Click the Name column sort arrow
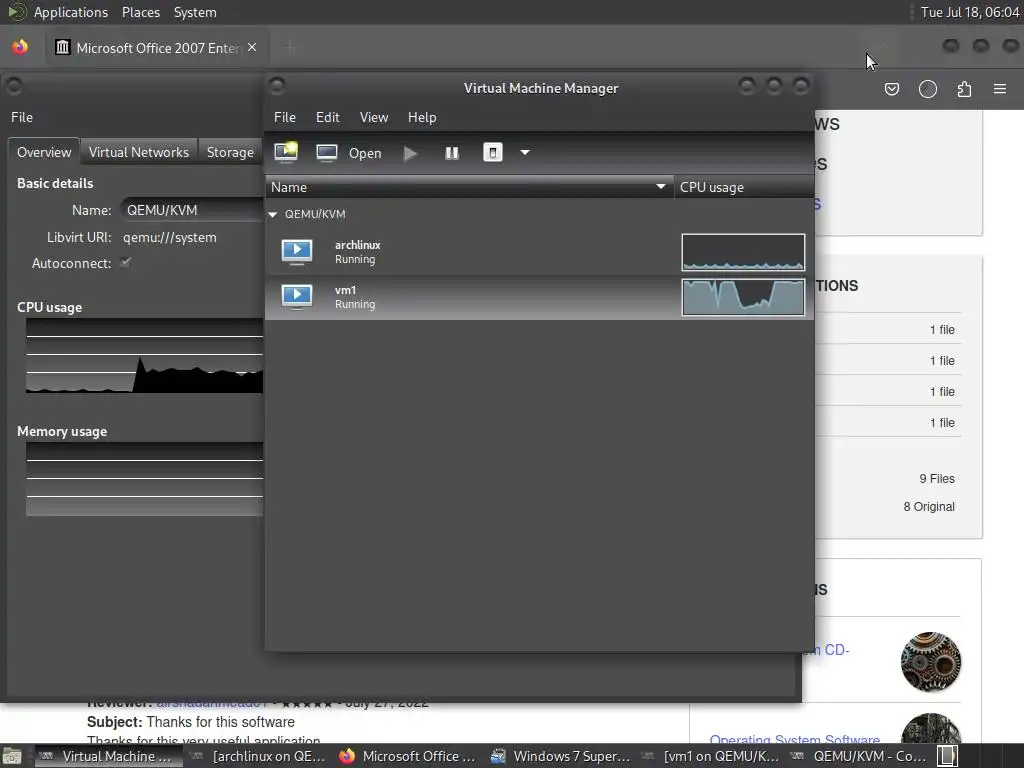1024x768 pixels. (x=661, y=187)
